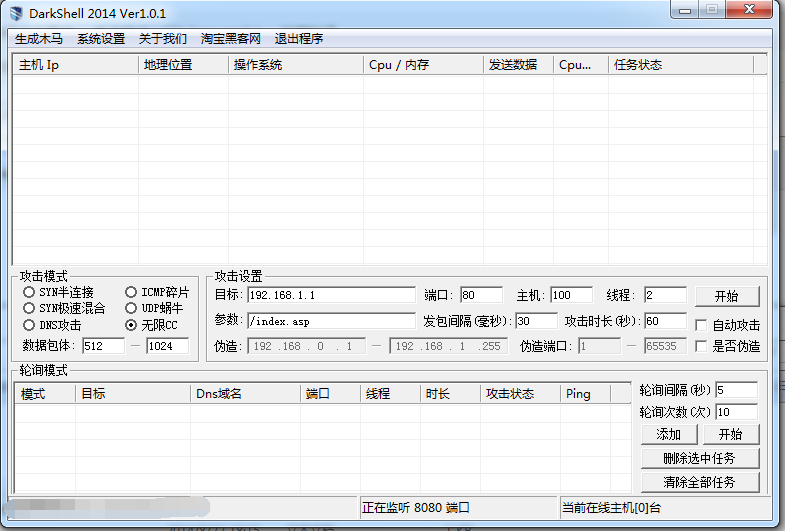The width and height of the screenshot is (785, 531).
Task: Click the 轮询次数 field showing 10
Action: 736,412
